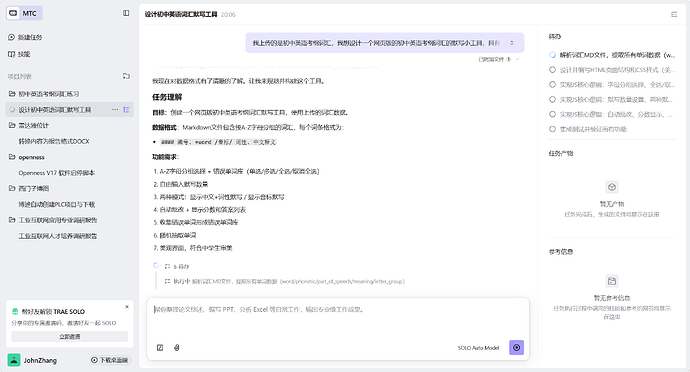Toggle todo circle for 设计并编写HTML页面
The height and width of the screenshot is (372, 690).
pos(552,70)
